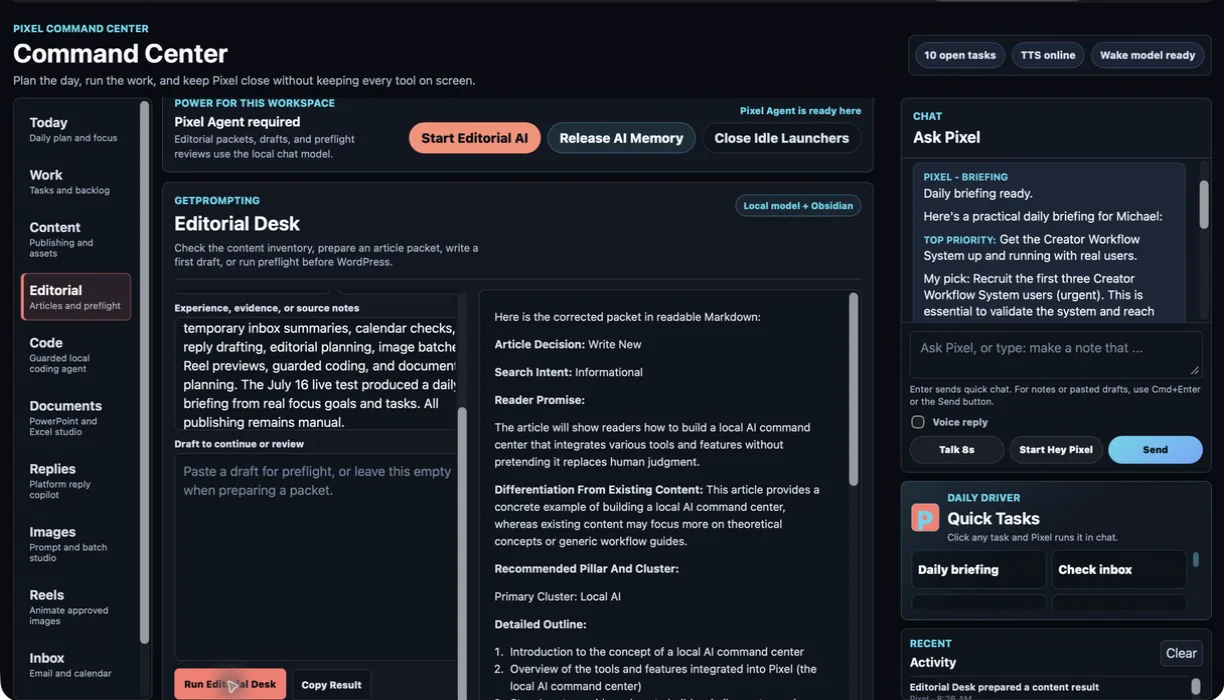Click the Local model + Obsidian badge
1224x700 pixels.
point(798,206)
